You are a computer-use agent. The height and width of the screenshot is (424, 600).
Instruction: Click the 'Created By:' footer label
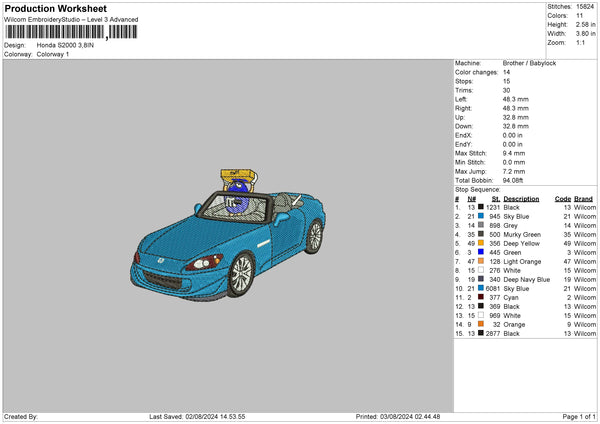click(x=21, y=417)
